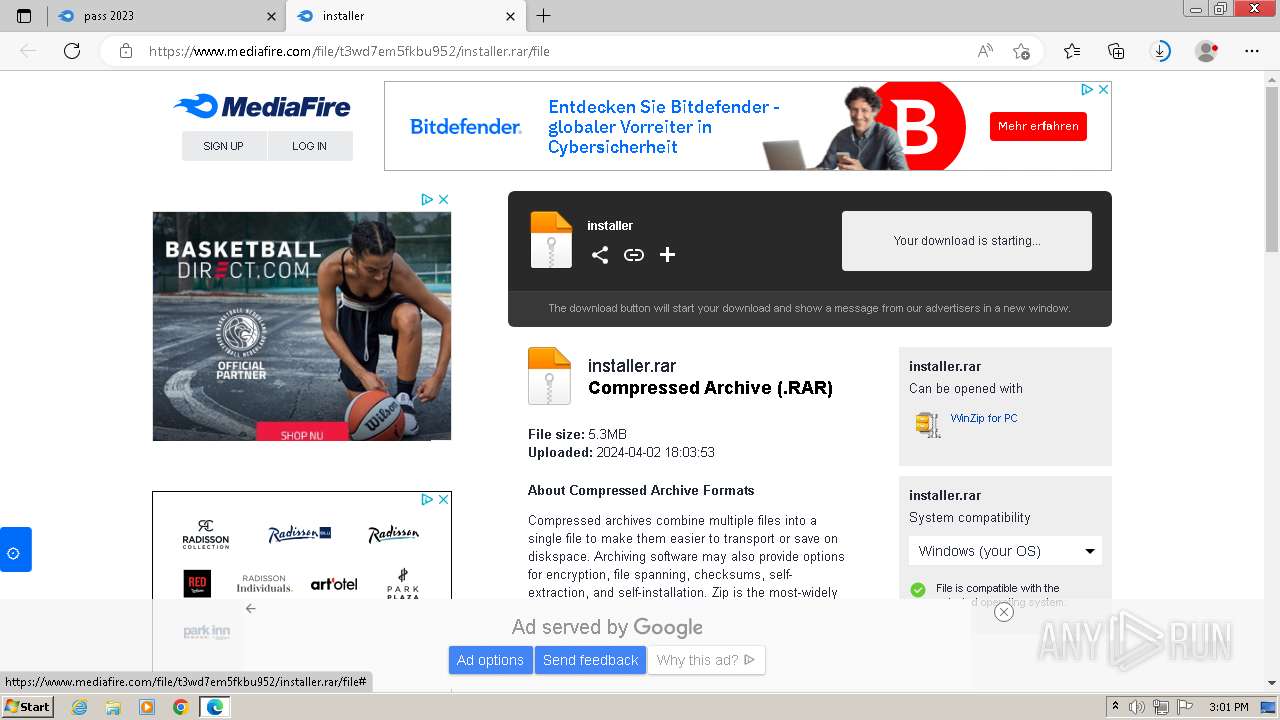1280x720 pixels.
Task: Copy the installer file link
Action: tap(634, 255)
